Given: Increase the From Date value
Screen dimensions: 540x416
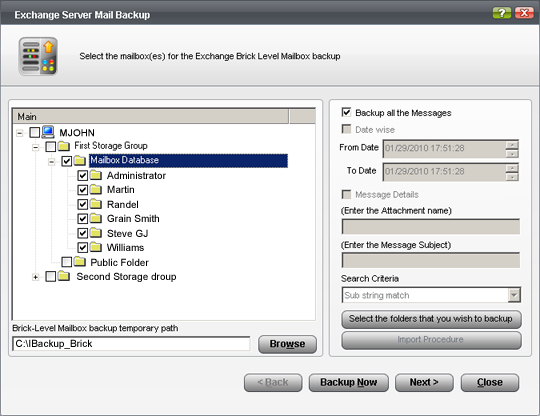Looking at the screenshot, I should tap(512, 145).
